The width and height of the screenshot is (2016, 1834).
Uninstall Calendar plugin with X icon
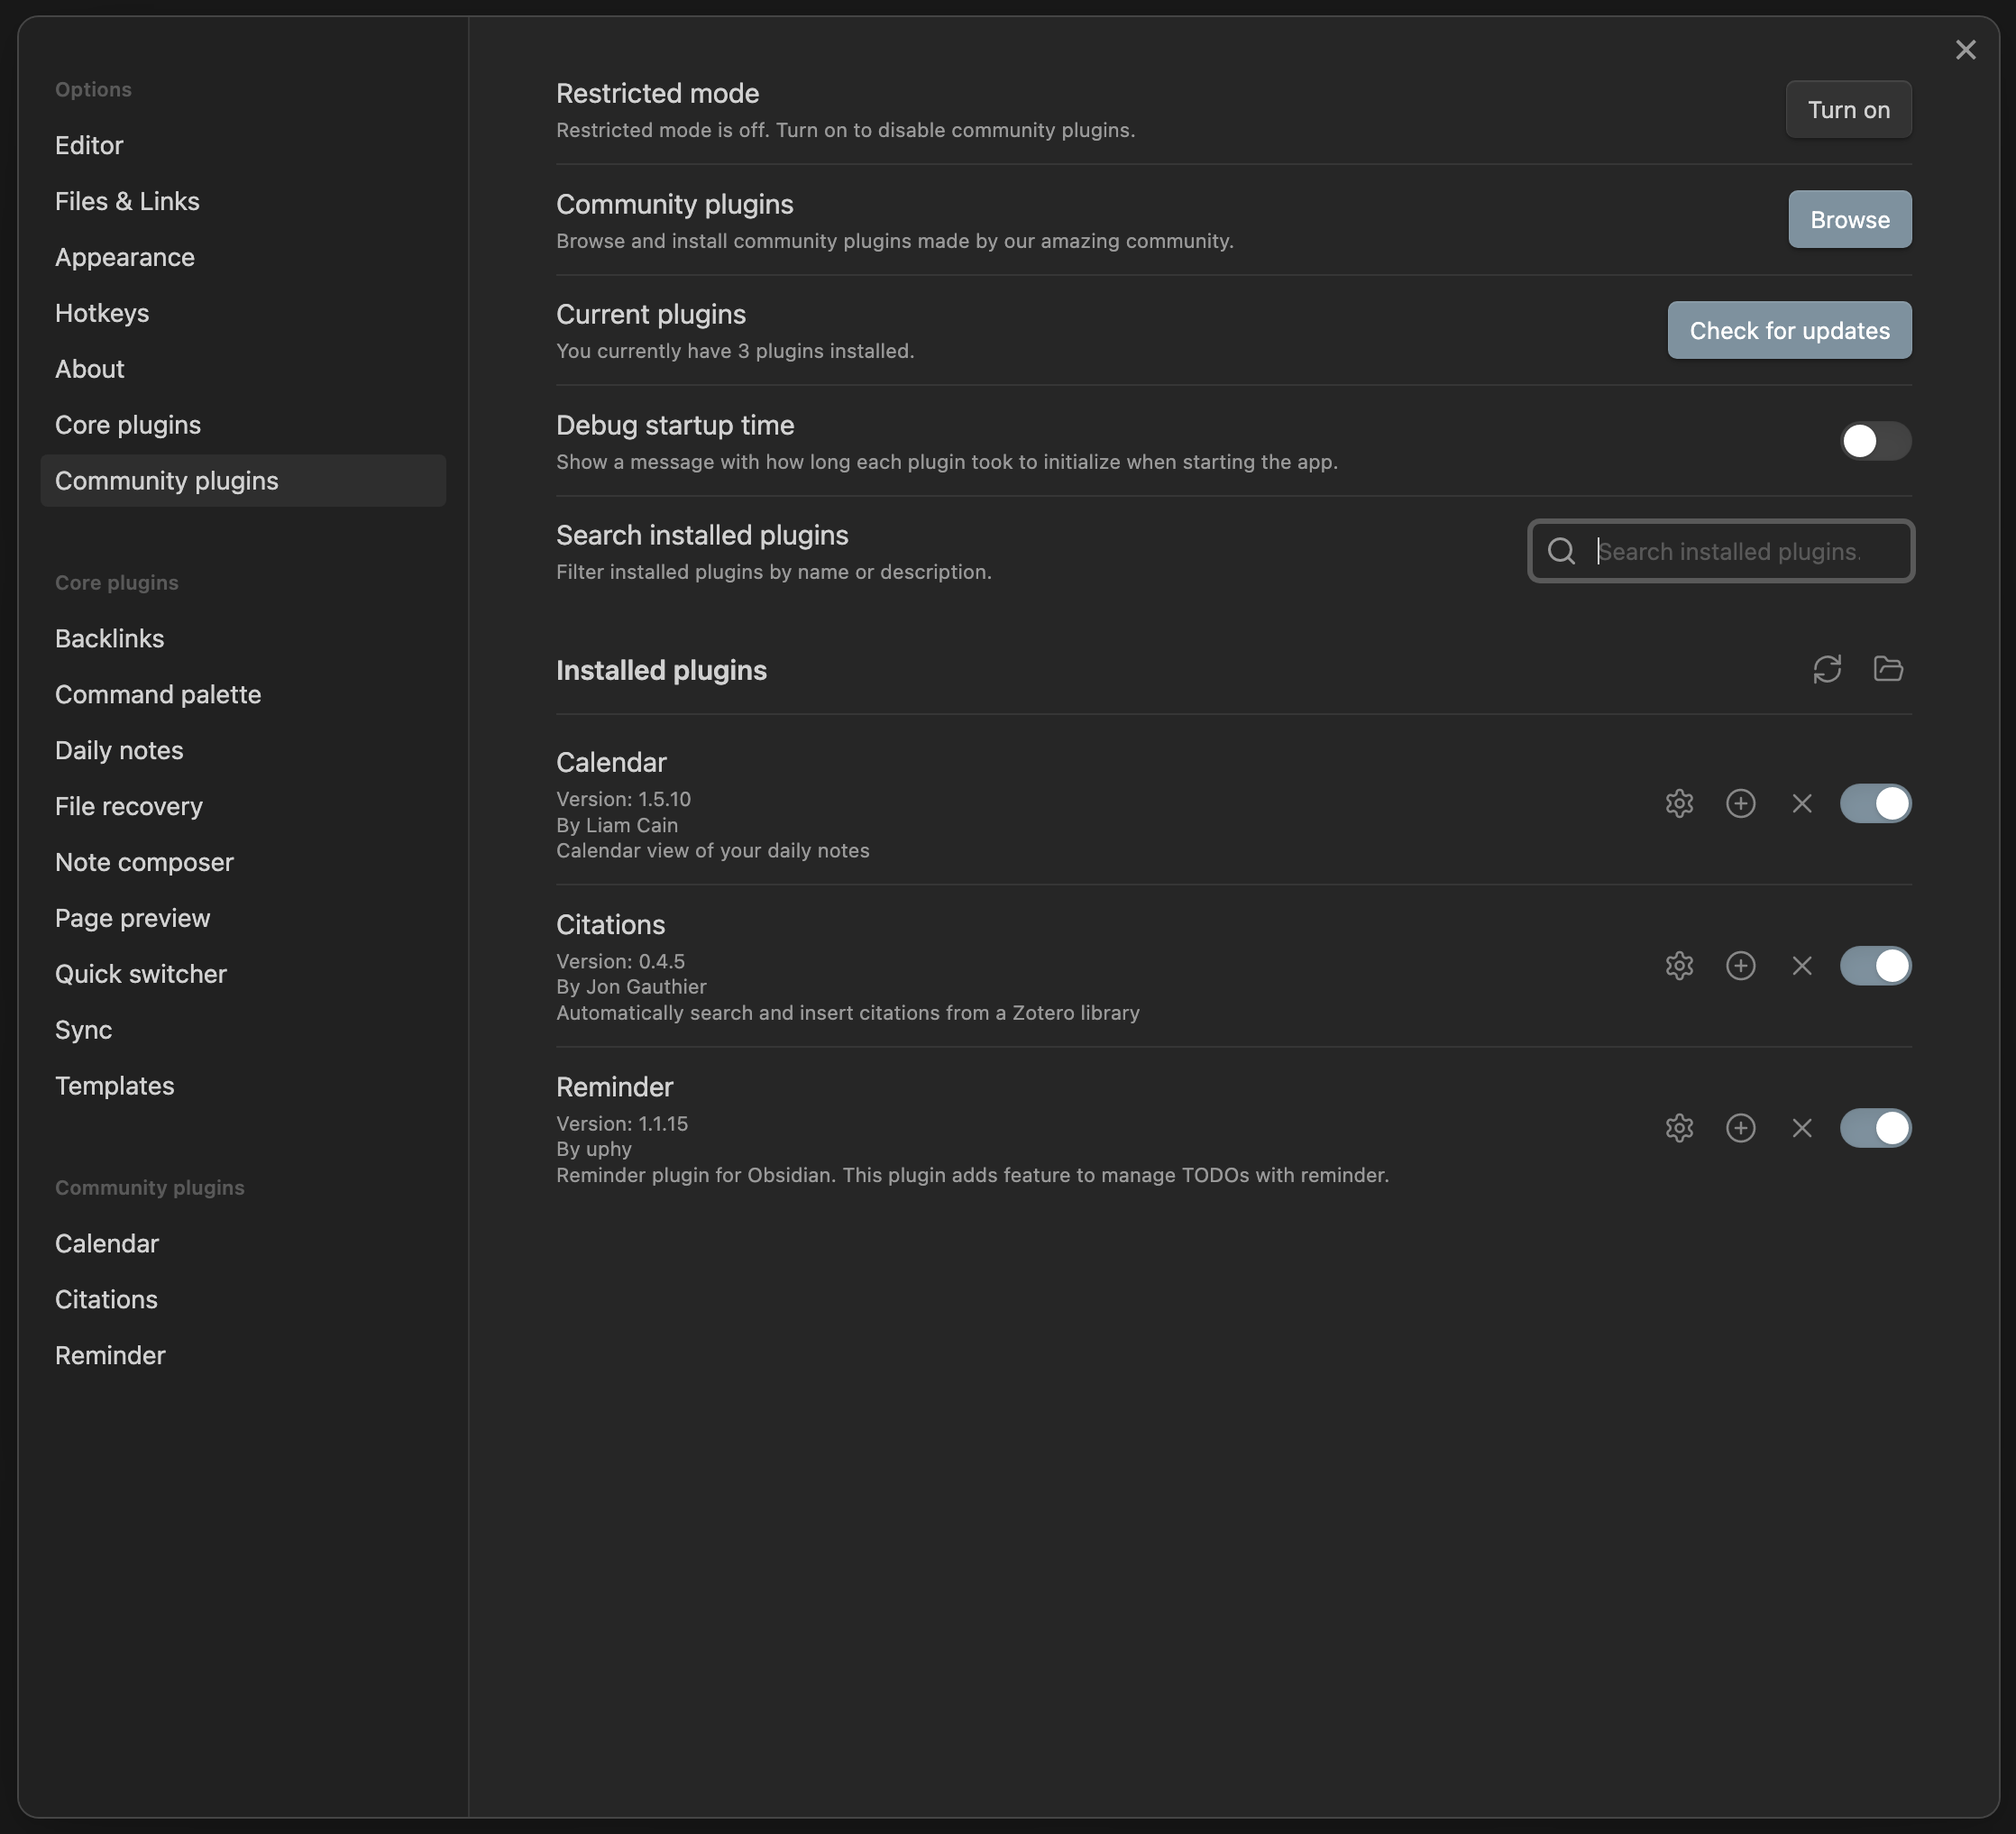[x=1801, y=803]
